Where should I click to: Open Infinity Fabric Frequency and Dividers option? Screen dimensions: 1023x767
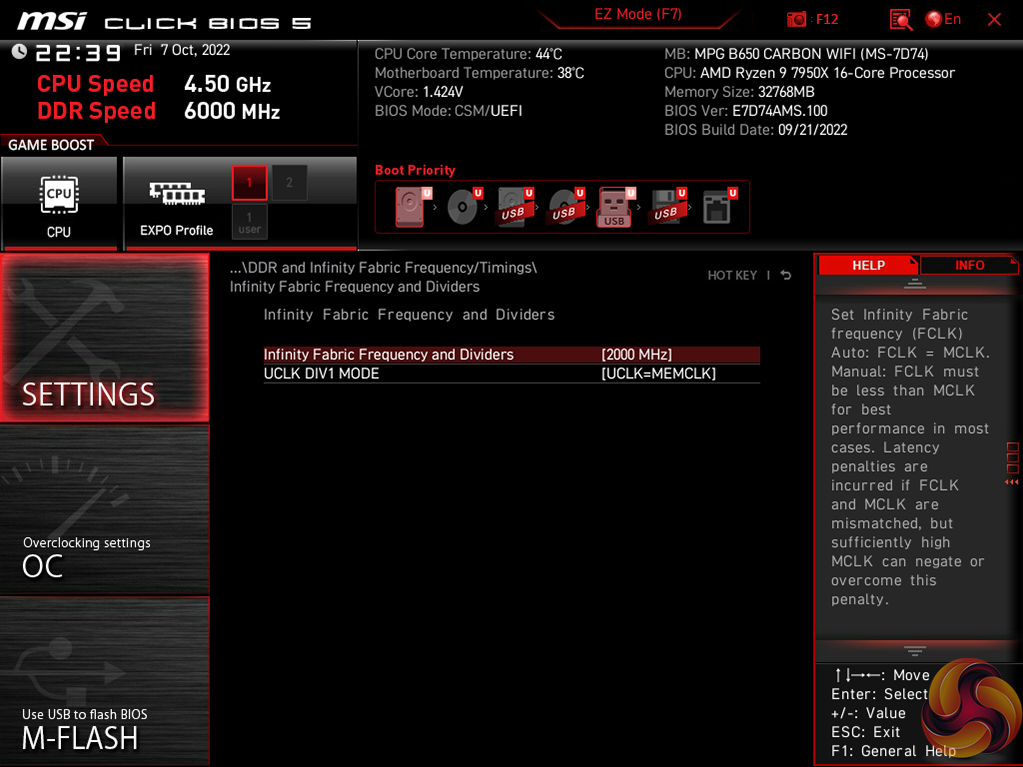pyautogui.click(x=512, y=354)
